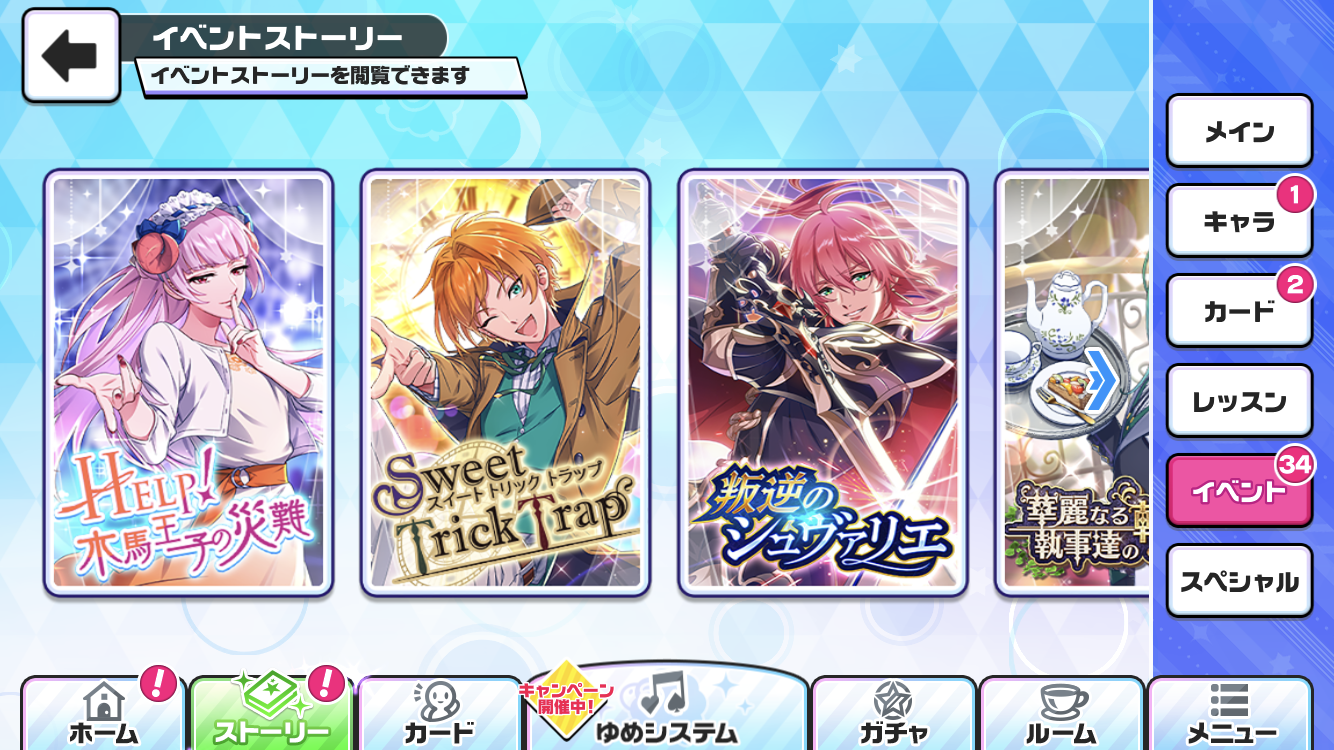Select the カード tab in side panel

coord(1239,311)
